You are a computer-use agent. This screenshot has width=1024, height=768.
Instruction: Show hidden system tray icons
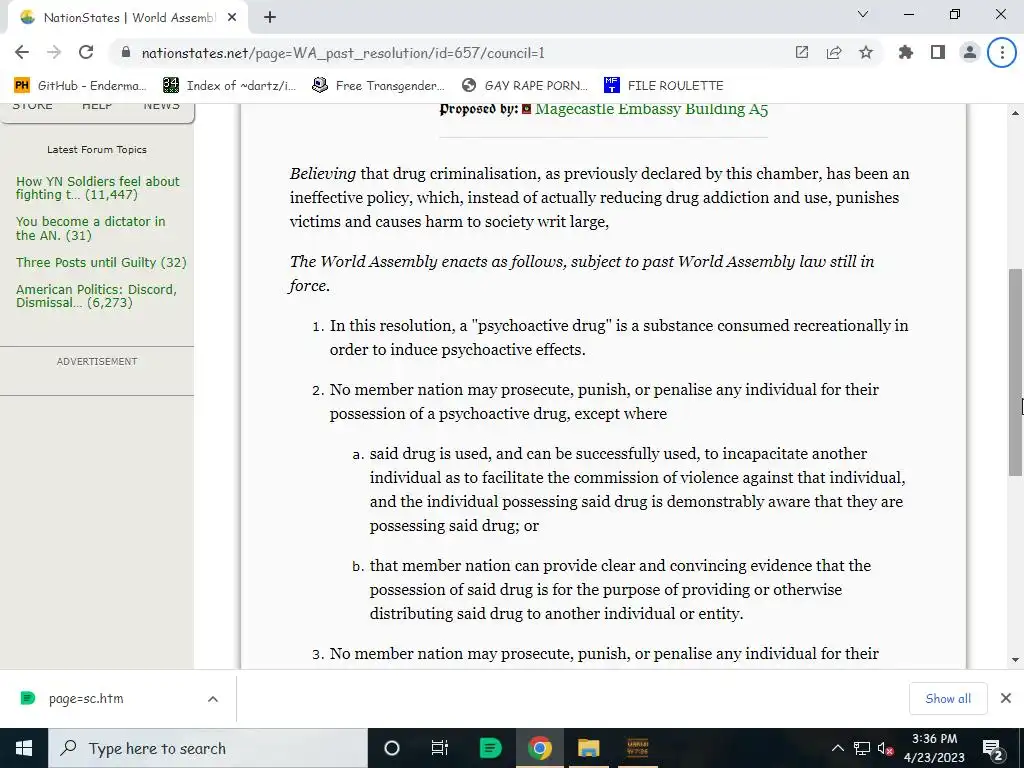(838, 748)
